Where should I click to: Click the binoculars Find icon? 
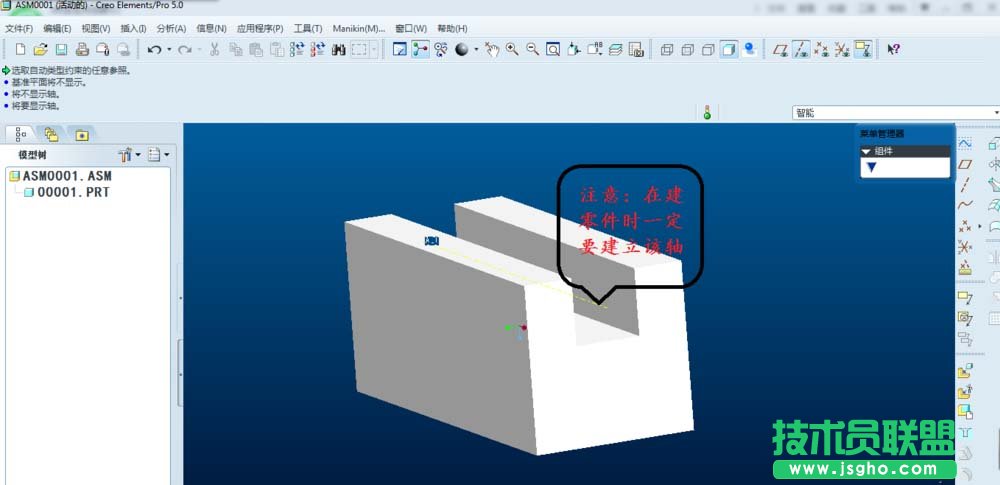click(x=338, y=49)
